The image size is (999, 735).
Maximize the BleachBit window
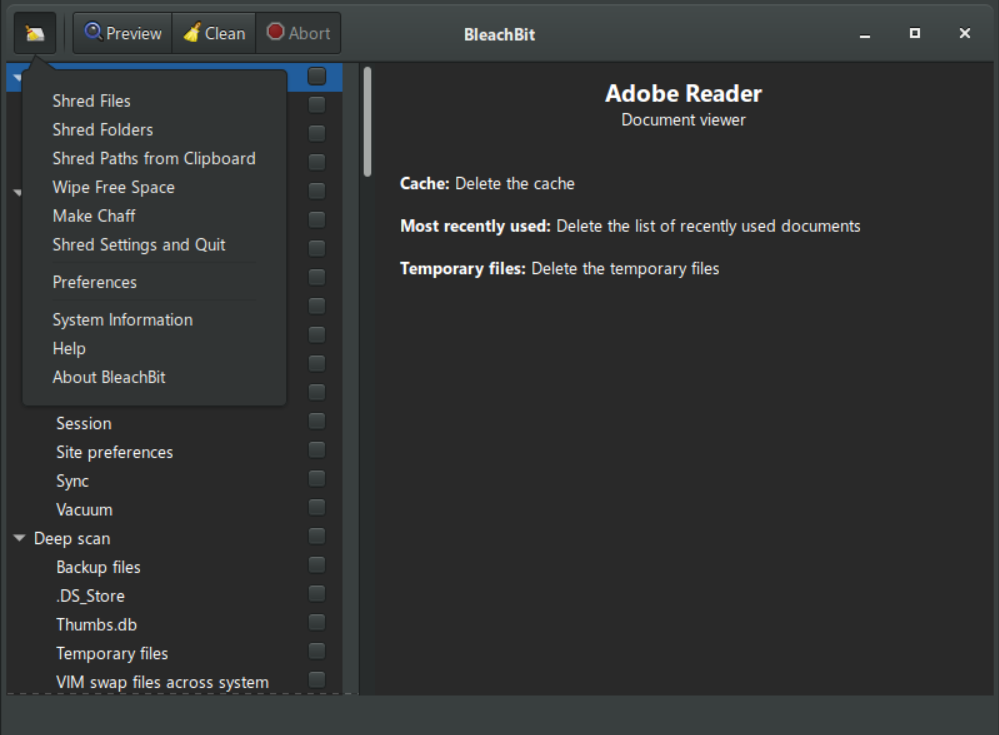[x=915, y=33]
